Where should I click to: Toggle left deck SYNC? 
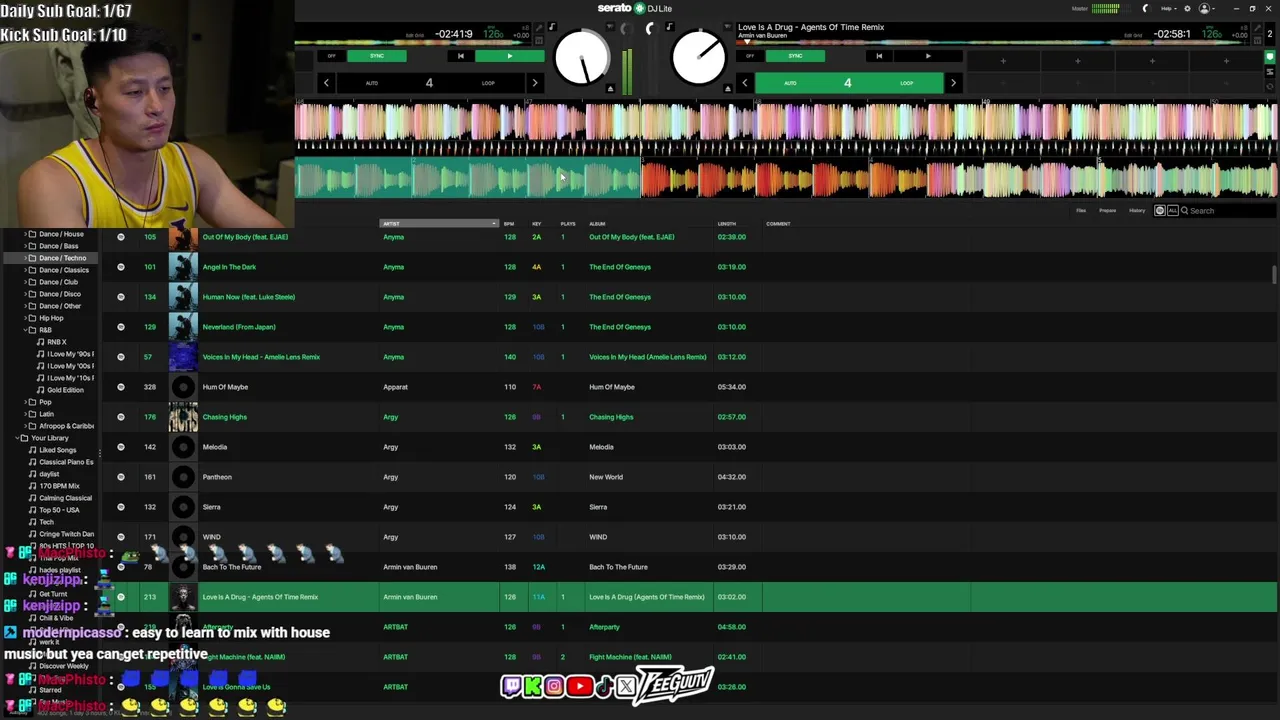point(377,56)
